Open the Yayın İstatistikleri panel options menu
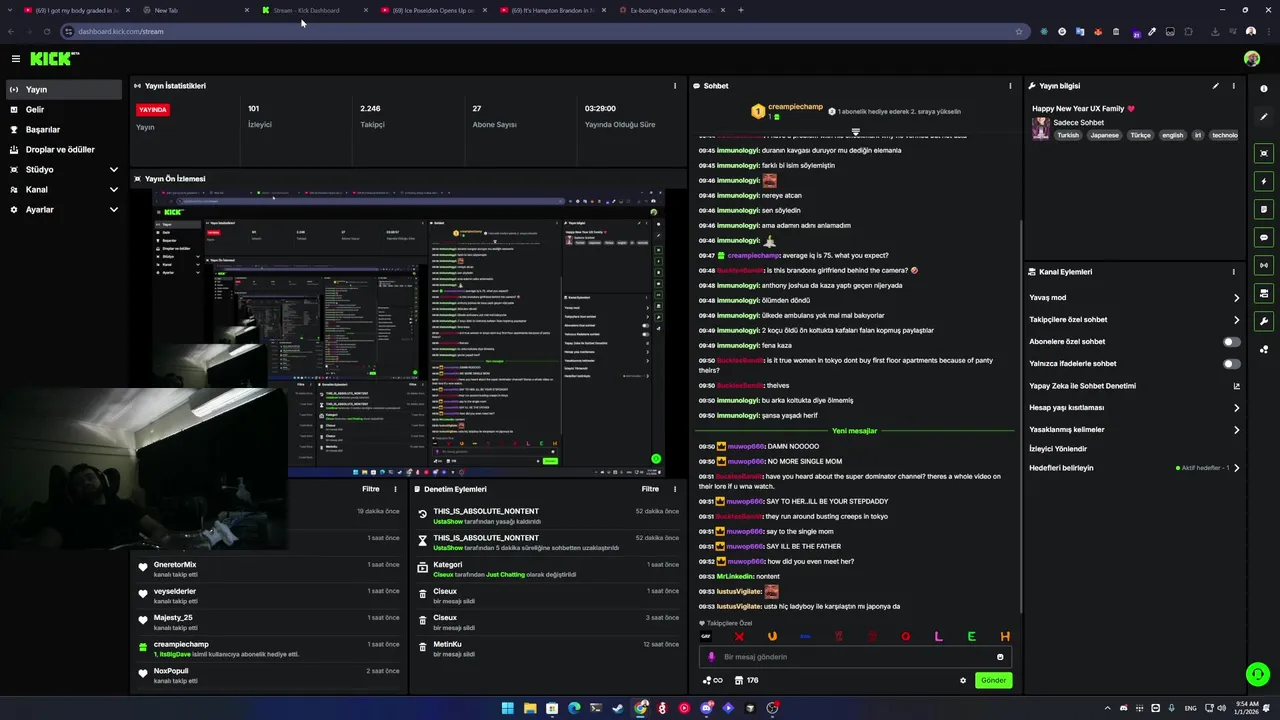The width and height of the screenshot is (1280, 720). tap(675, 86)
